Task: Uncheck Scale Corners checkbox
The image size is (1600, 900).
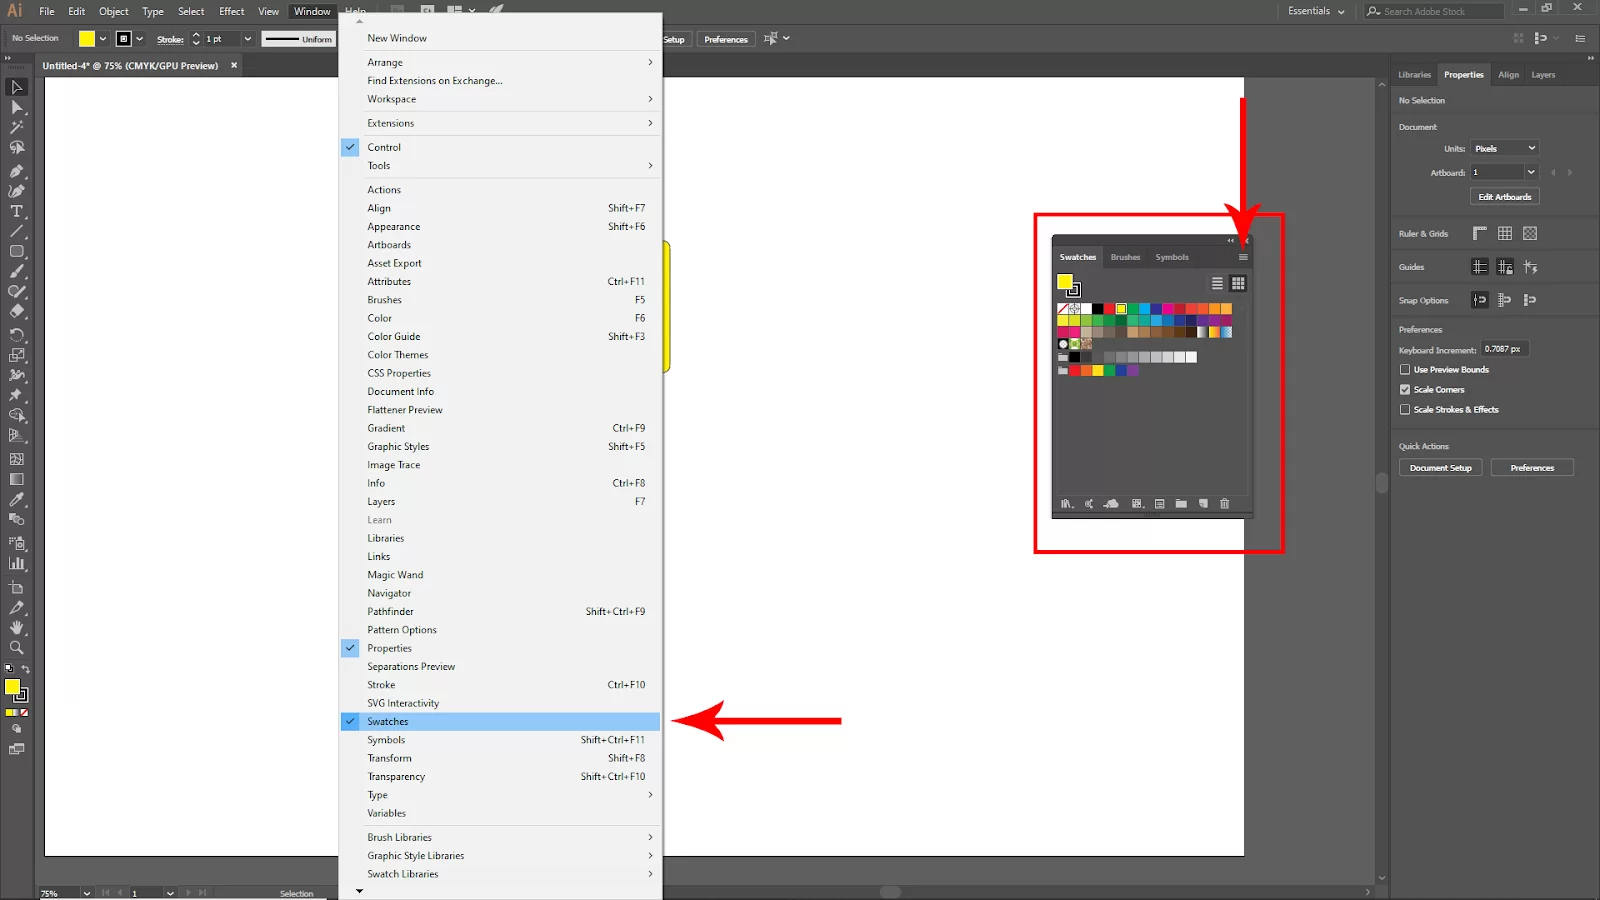Action: tap(1405, 390)
